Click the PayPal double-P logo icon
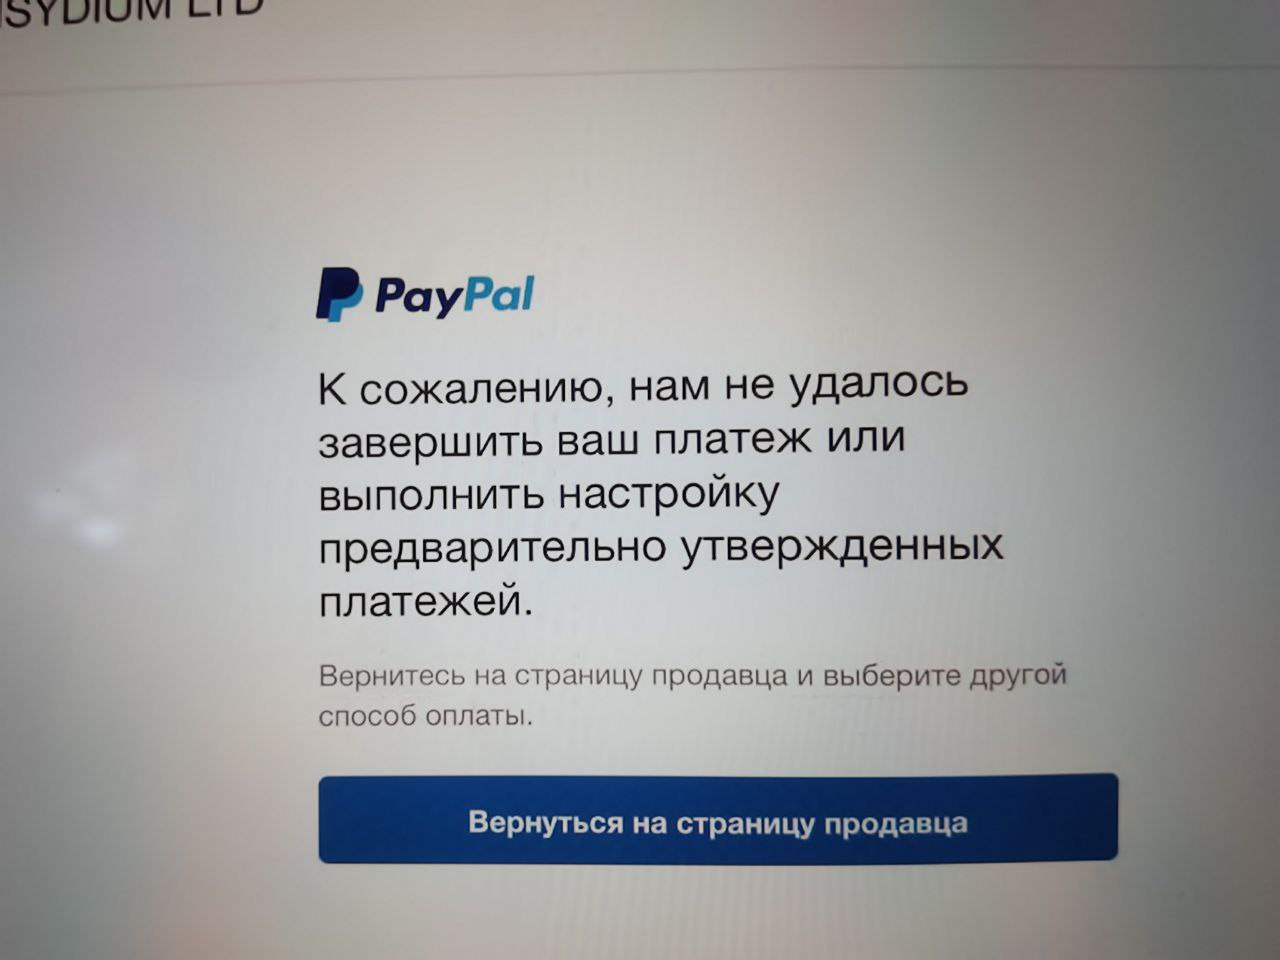1280x960 pixels. click(338, 295)
